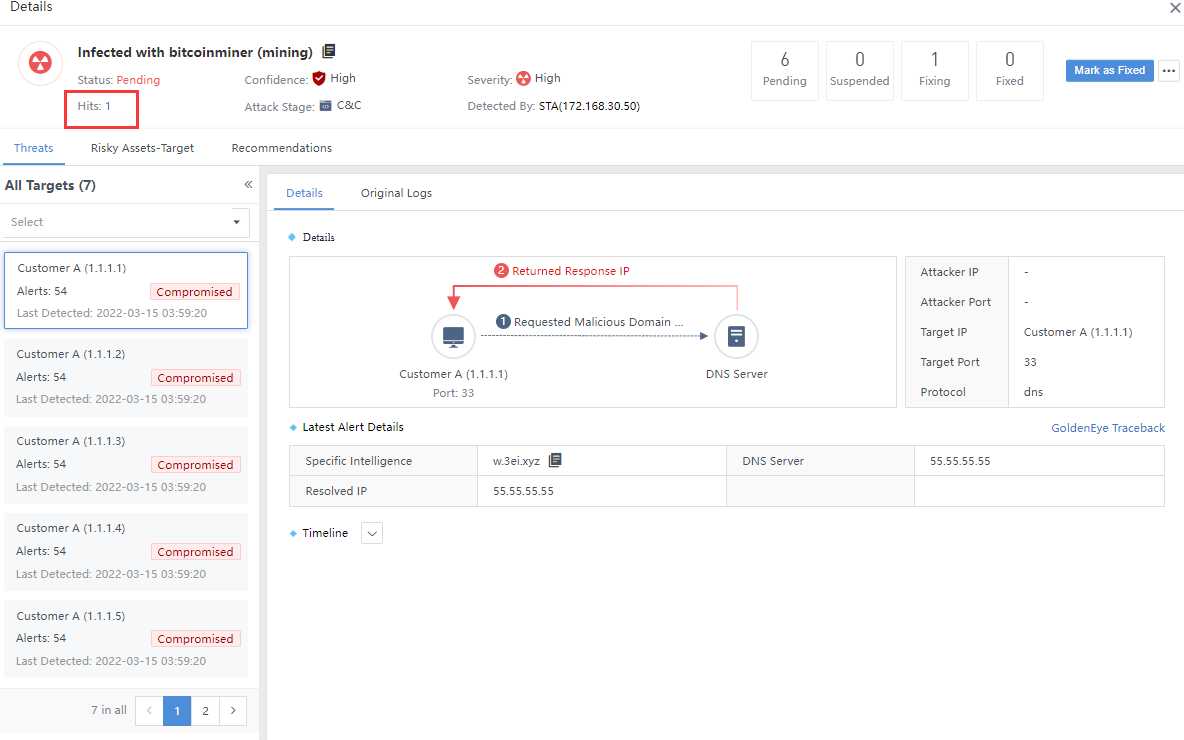Viewport: 1184px width, 740px height.
Task: Open the more options ellipsis menu
Action: [x=1168, y=71]
